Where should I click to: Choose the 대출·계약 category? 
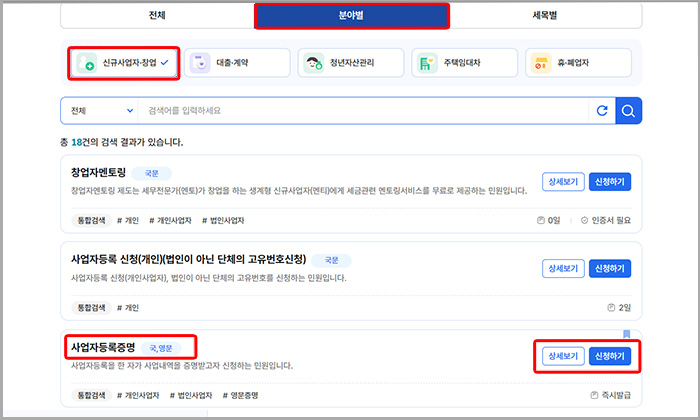point(237,63)
